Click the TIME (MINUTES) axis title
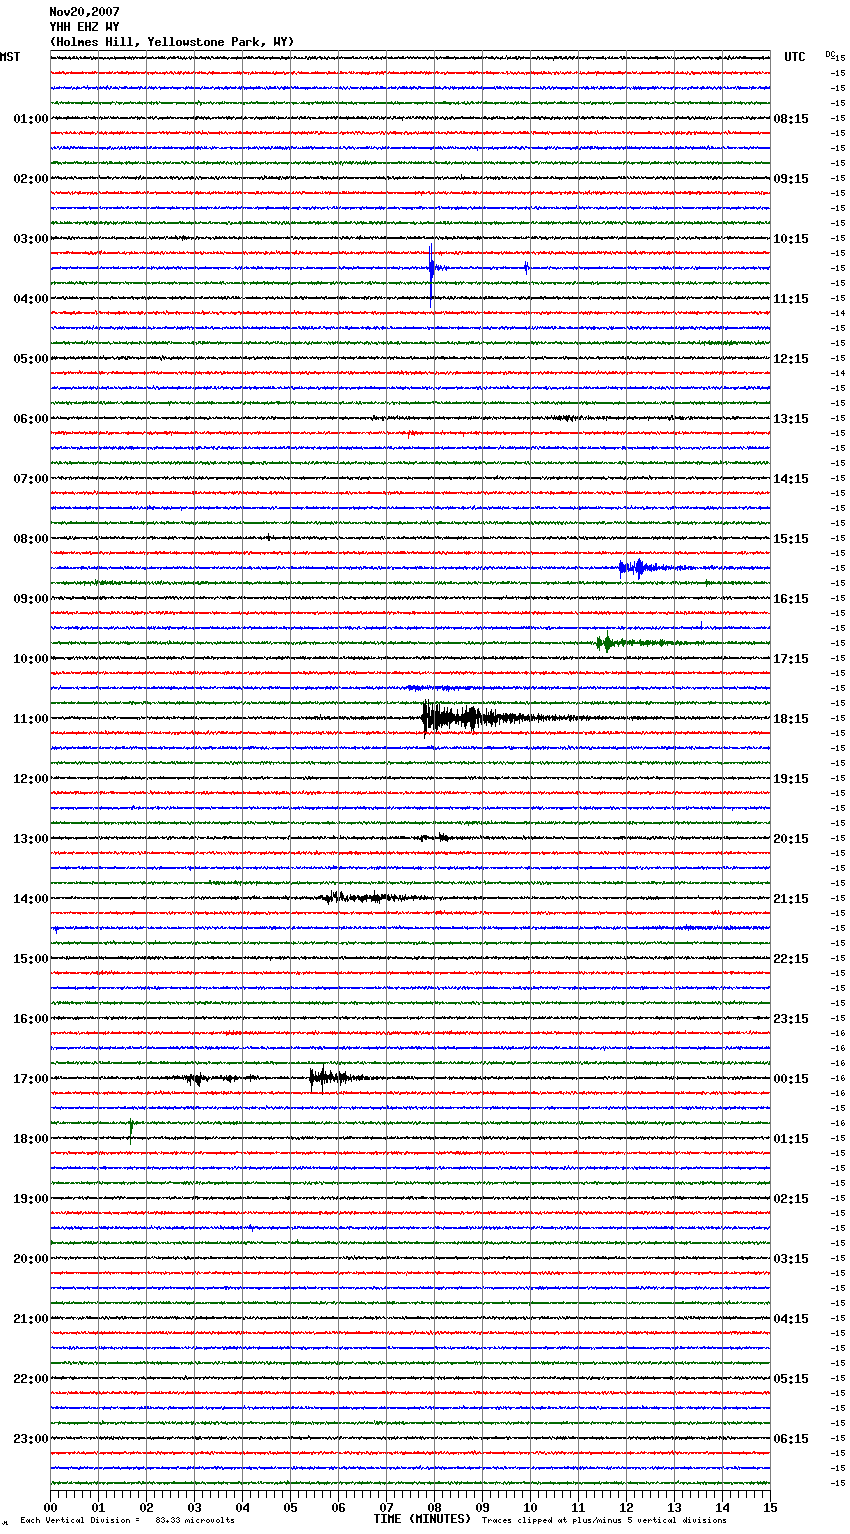Screen dimensions: 850x1534 coord(422,1519)
